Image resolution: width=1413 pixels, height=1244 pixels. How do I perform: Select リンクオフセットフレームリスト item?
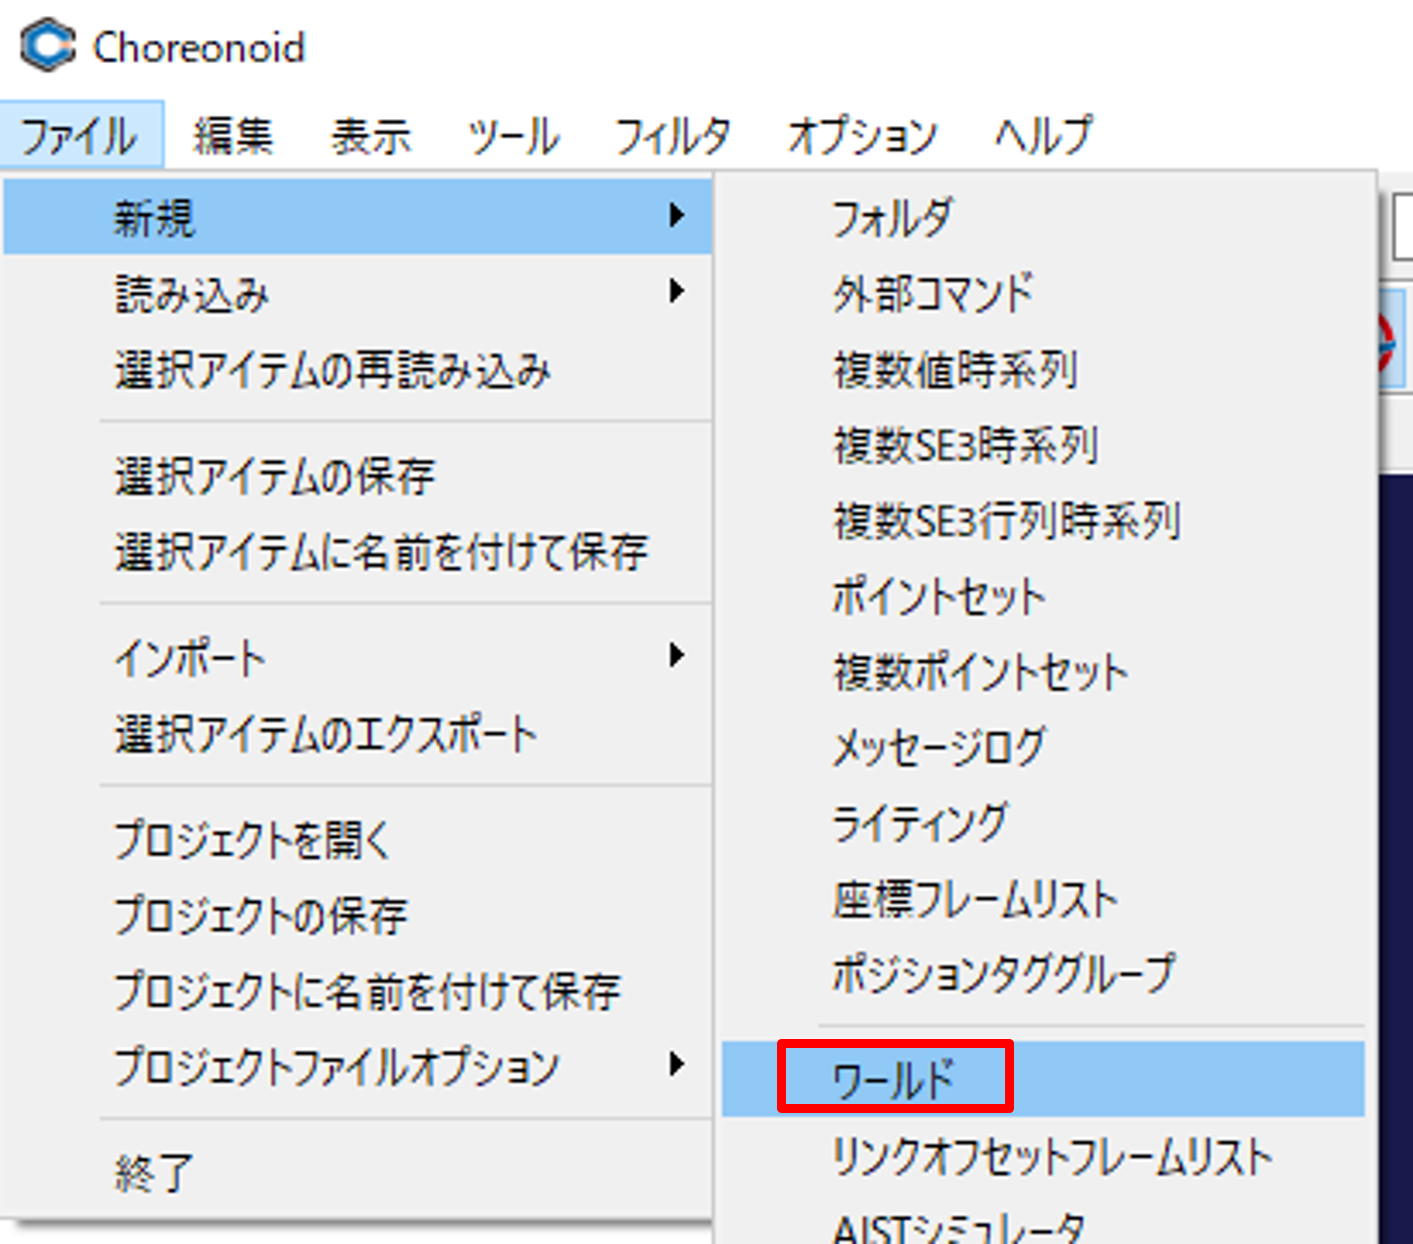(1052, 1157)
